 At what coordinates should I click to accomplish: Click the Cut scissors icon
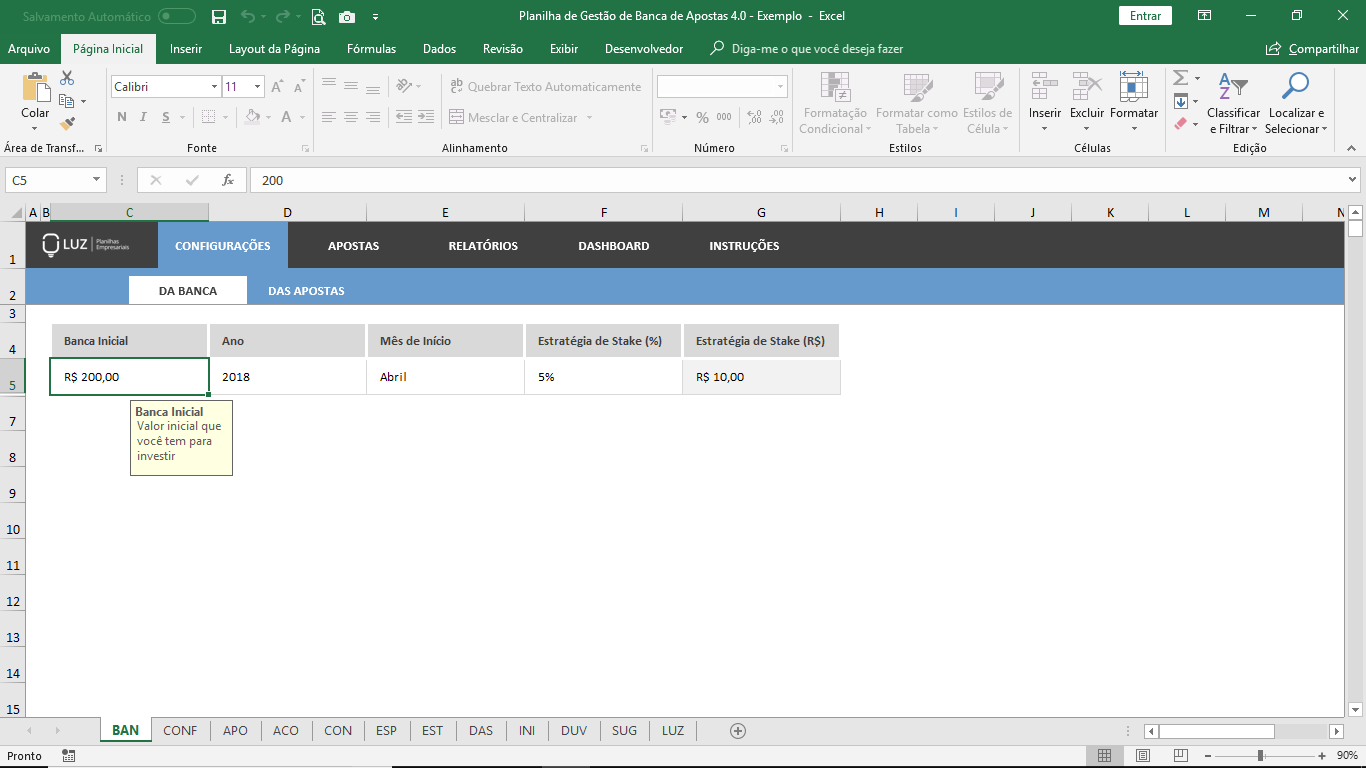pyautogui.click(x=67, y=78)
